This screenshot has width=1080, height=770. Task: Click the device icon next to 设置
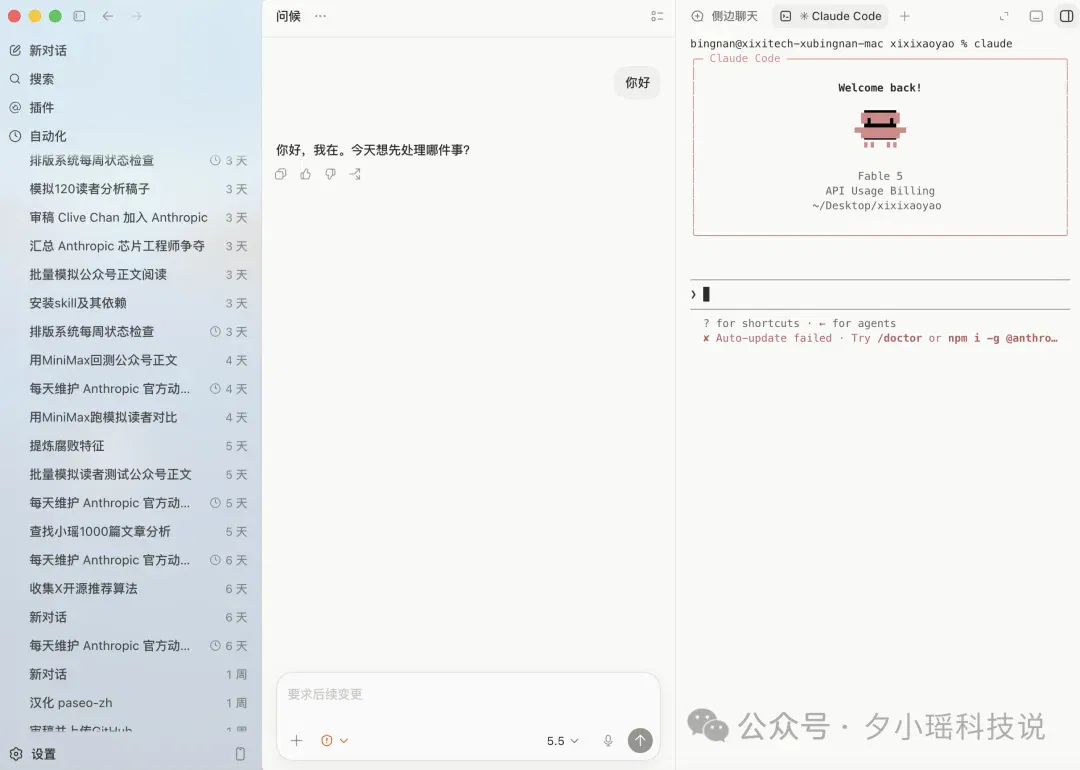coord(240,754)
